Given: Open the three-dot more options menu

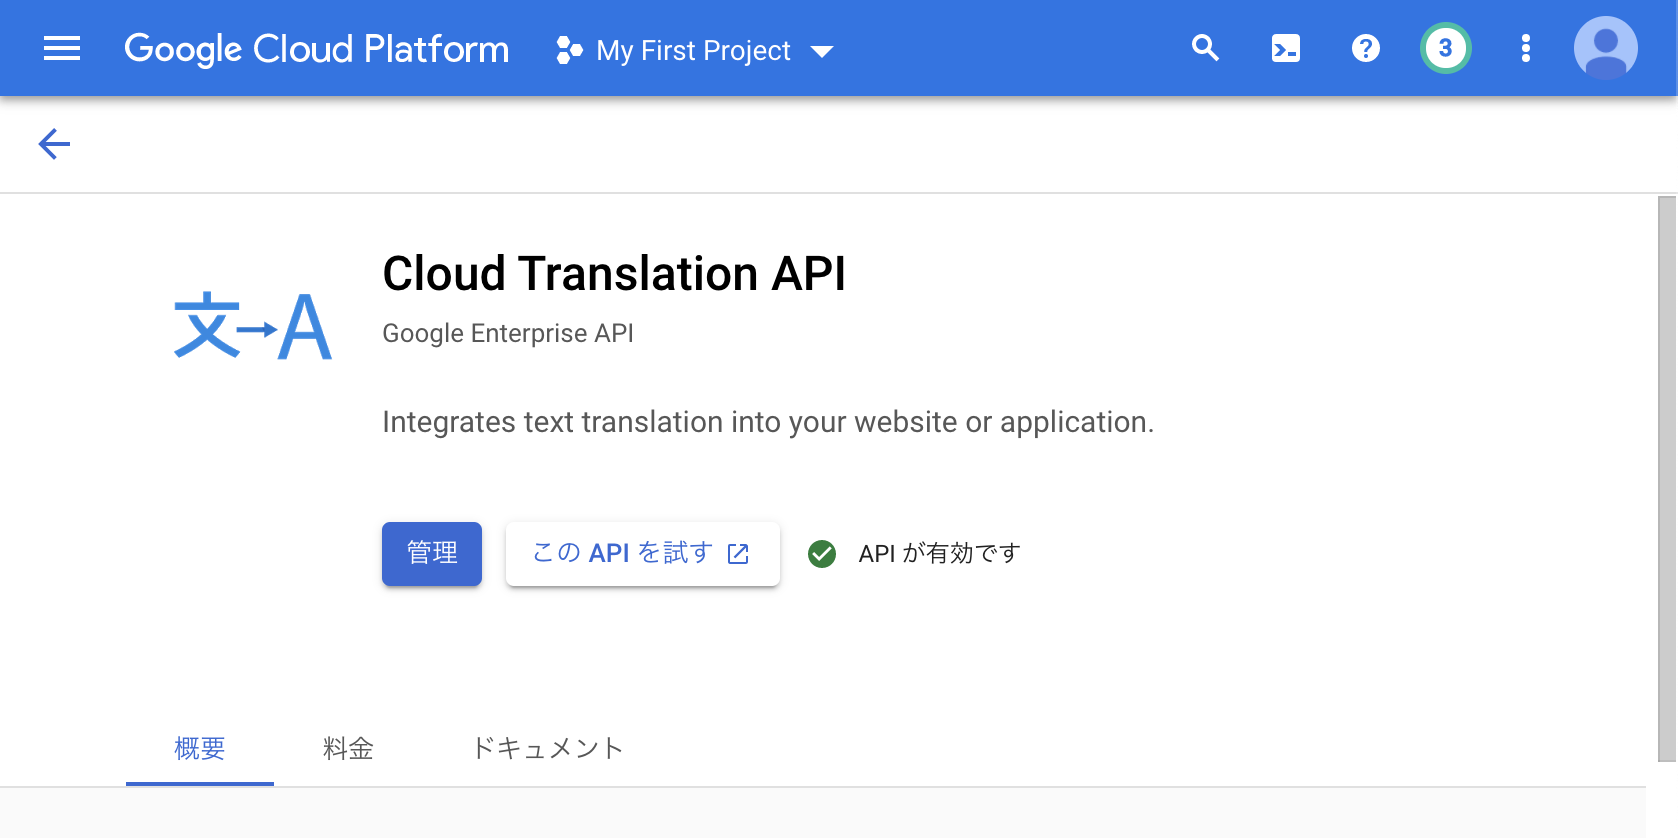Looking at the screenshot, I should coord(1525,48).
